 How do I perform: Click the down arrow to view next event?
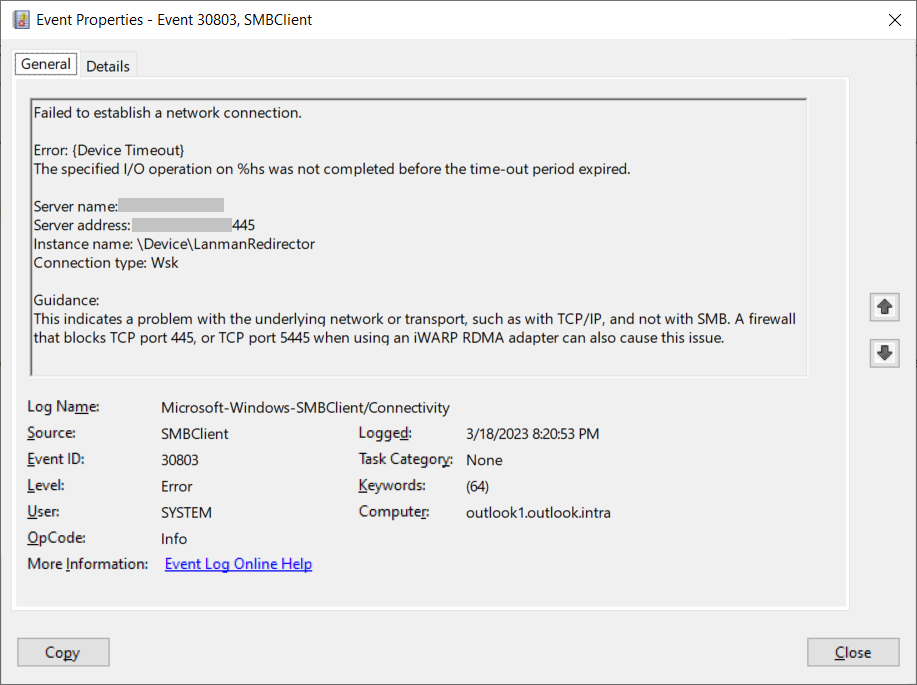(883, 352)
